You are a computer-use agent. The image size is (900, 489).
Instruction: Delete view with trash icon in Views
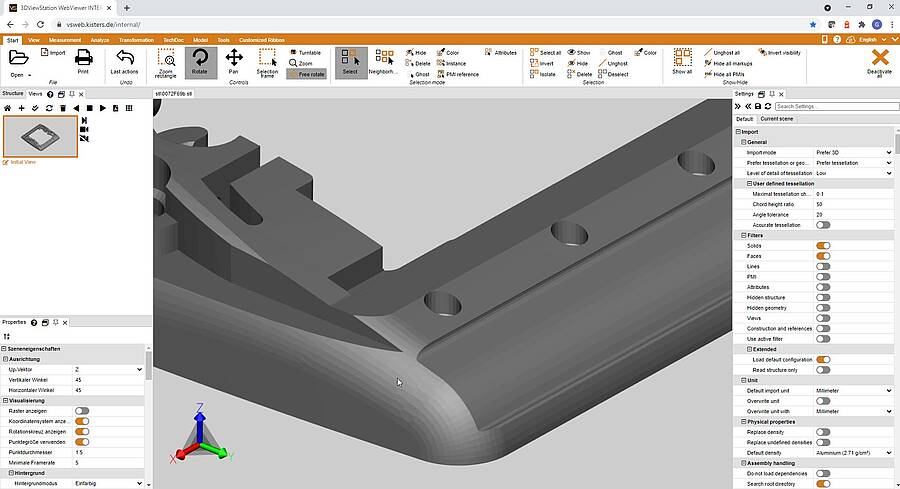point(63,108)
